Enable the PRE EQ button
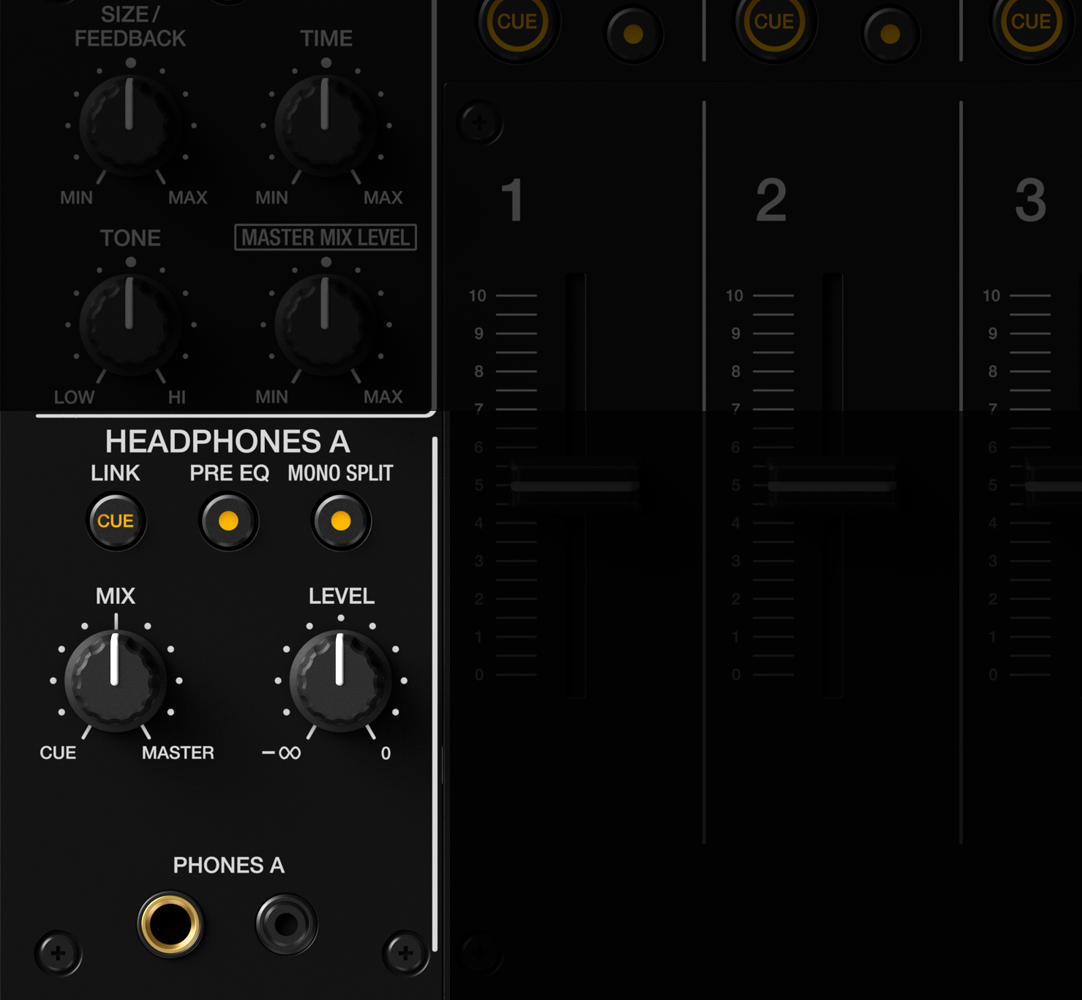1082x1000 pixels. [228, 521]
